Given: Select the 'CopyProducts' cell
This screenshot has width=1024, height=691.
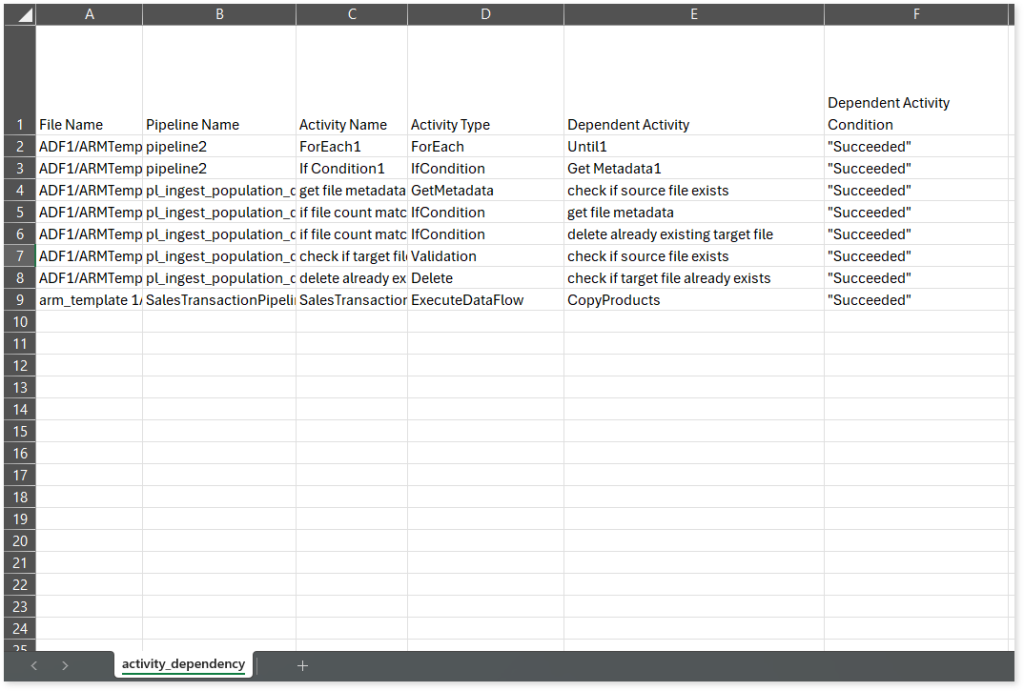Looking at the screenshot, I should pyautogui.click(x=613, y=300).
